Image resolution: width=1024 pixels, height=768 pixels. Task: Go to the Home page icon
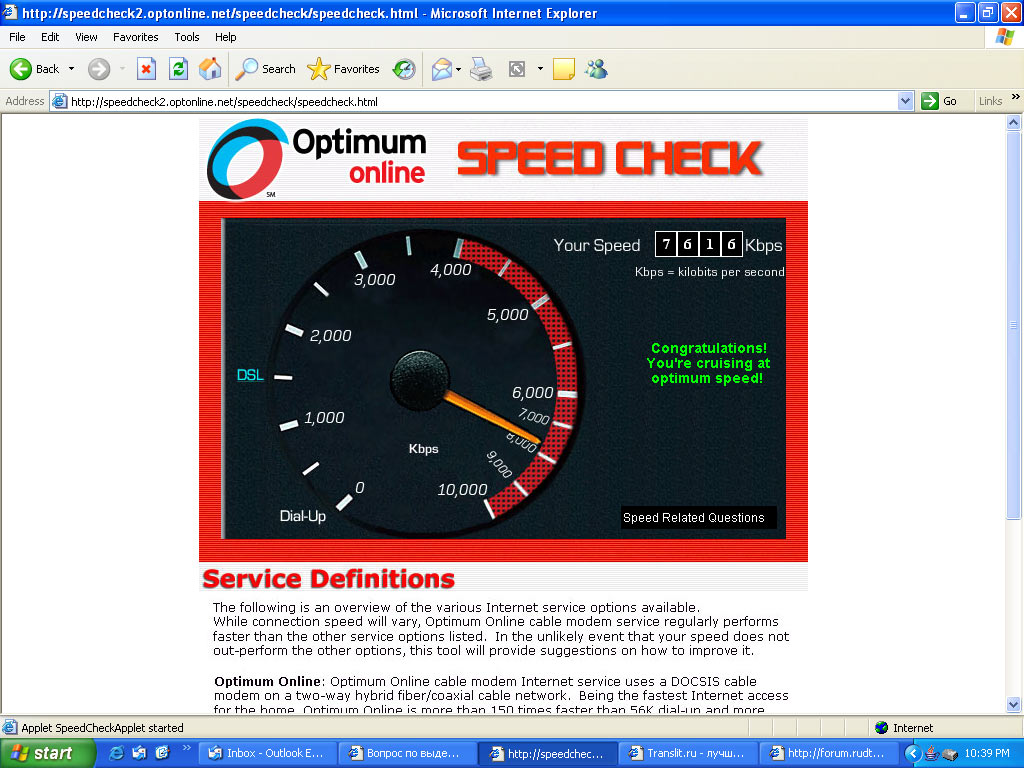click(210, 69)
